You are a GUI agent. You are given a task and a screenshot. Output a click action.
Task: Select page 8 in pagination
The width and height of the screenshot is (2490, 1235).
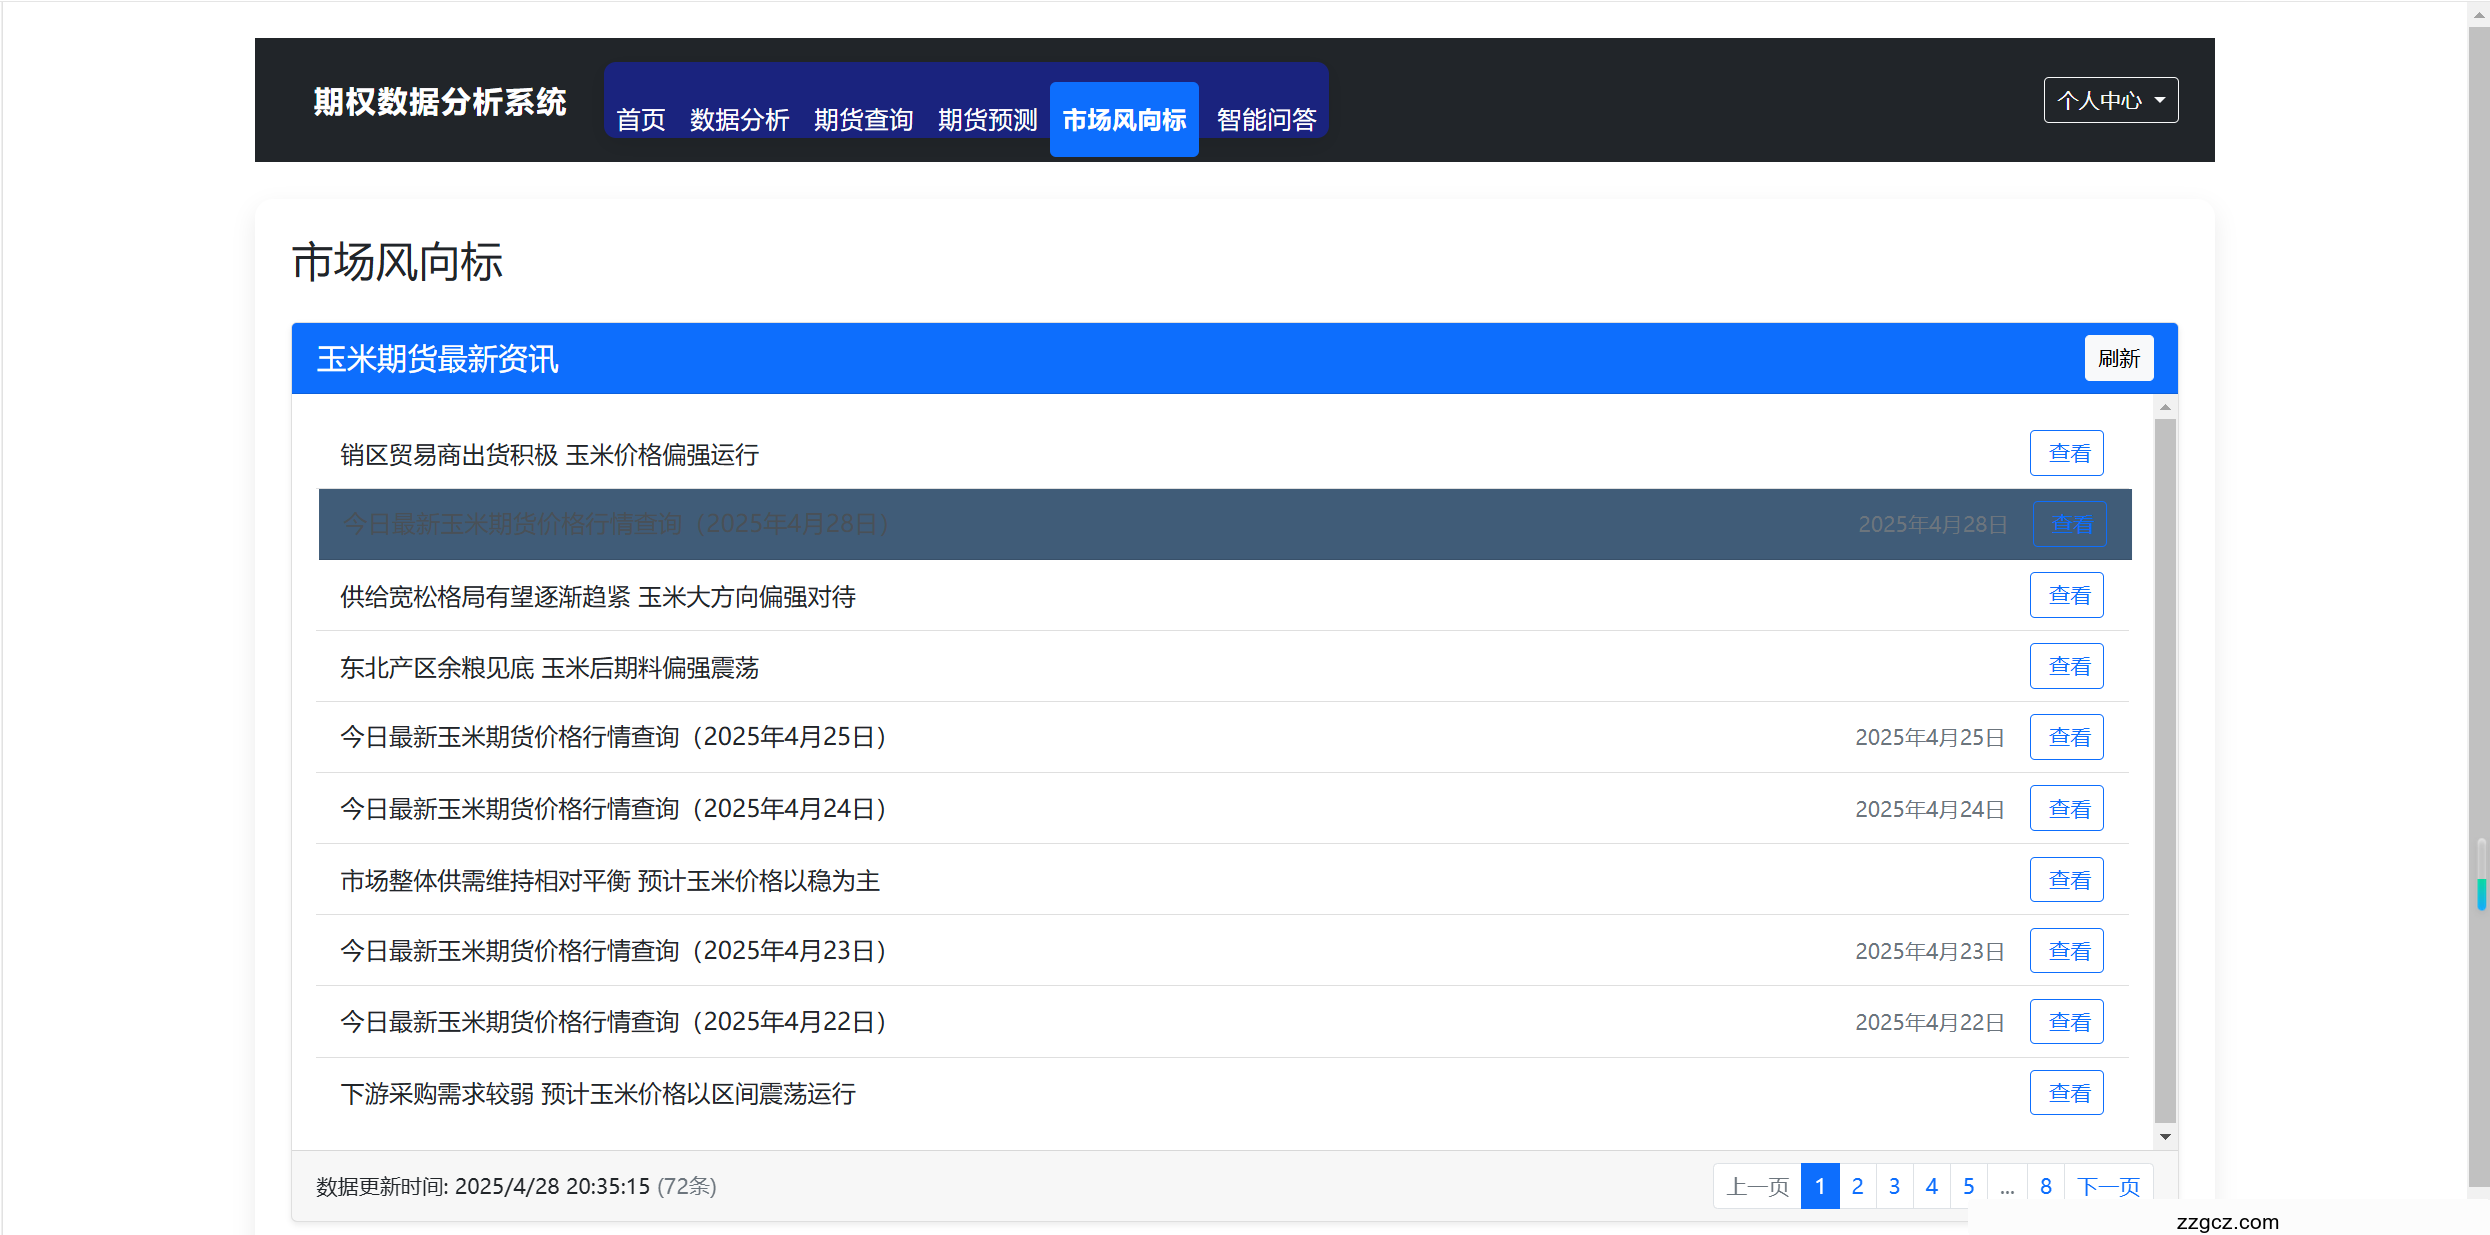(2045, 1186)
